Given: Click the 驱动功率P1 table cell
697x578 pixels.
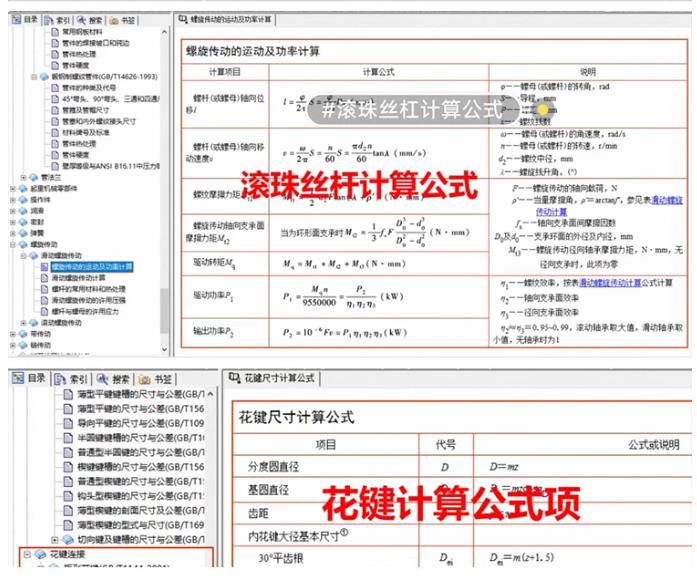Looking at the screenshot, I should point(225,297).
